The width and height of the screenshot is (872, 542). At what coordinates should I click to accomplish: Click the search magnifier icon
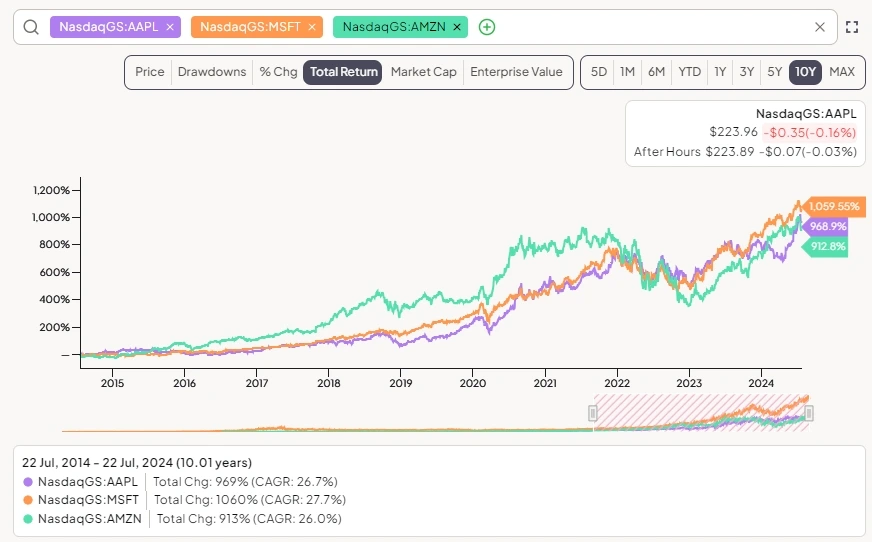pyautogui.click(x=31, y=27)
